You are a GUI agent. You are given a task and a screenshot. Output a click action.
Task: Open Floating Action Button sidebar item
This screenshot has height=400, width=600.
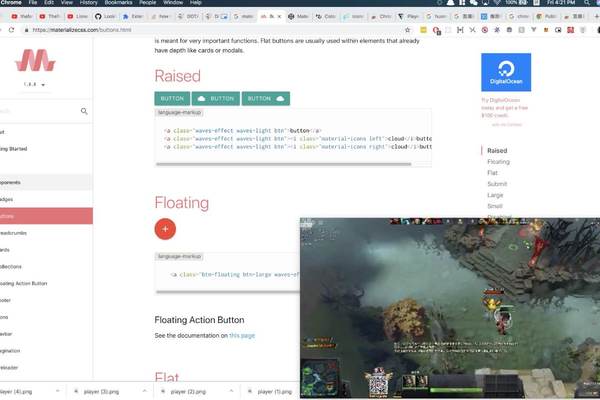coord(46,284)
